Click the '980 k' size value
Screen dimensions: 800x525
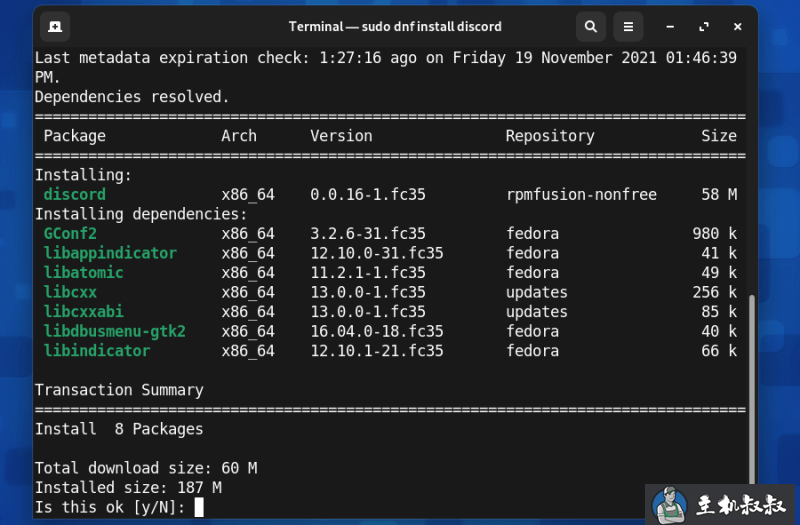(x=714, y=234)
